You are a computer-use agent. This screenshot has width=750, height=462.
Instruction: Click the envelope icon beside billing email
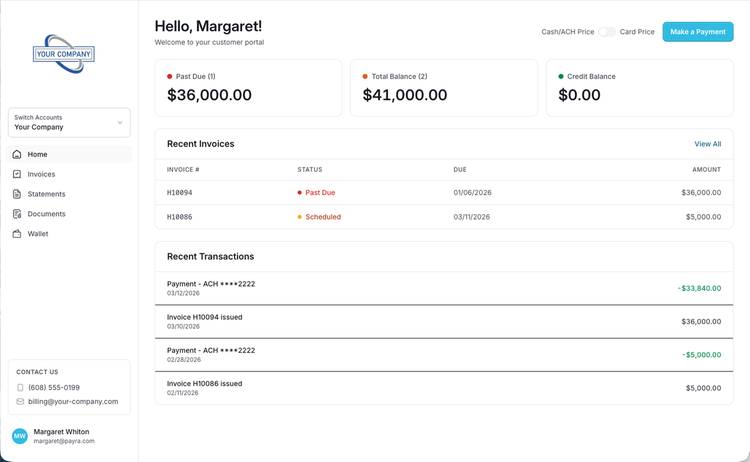20,402
